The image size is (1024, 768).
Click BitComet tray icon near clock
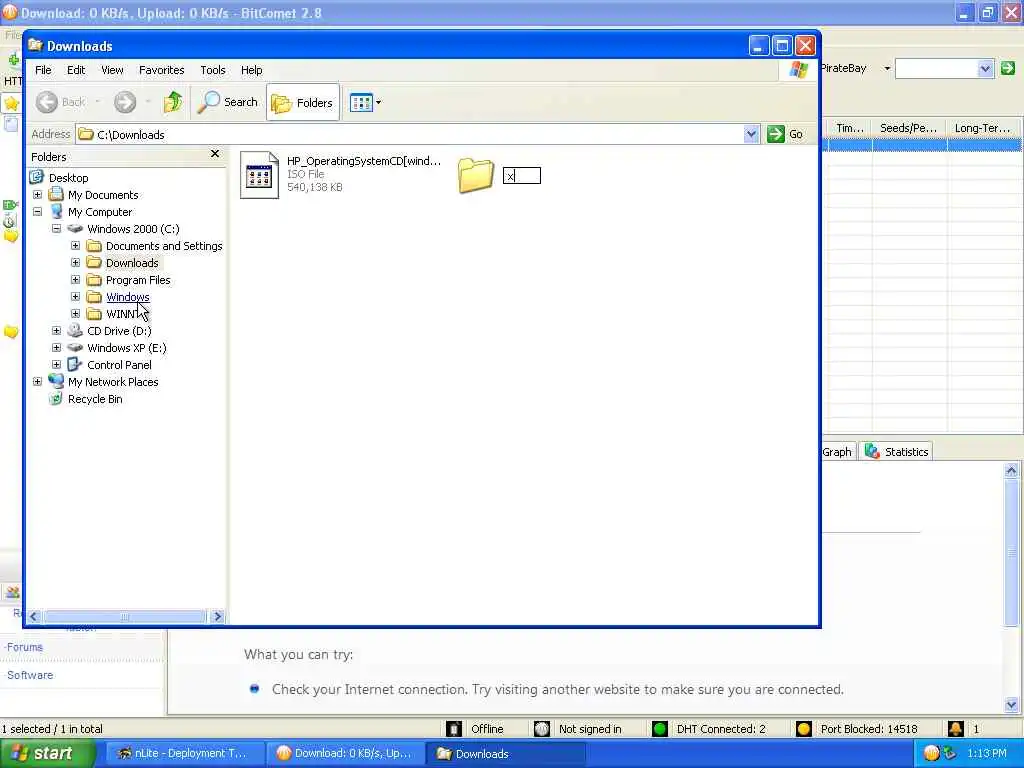click(x=932, y=753)
